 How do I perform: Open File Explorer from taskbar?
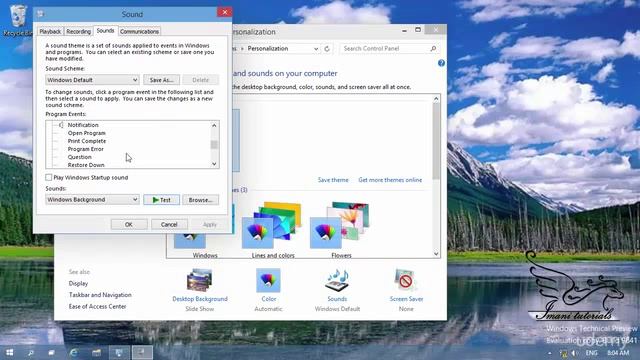pos(96,352)
